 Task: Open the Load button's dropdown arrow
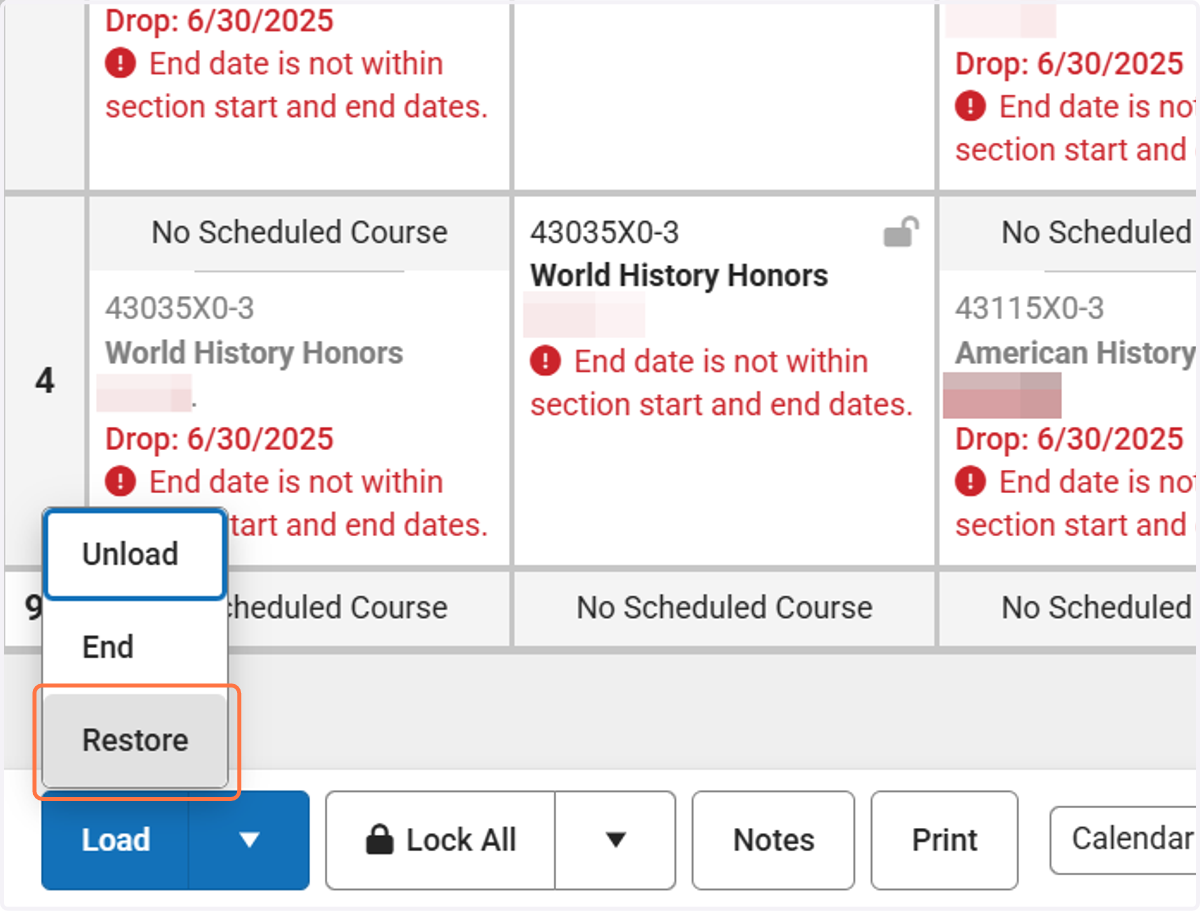tap(249, 840)
